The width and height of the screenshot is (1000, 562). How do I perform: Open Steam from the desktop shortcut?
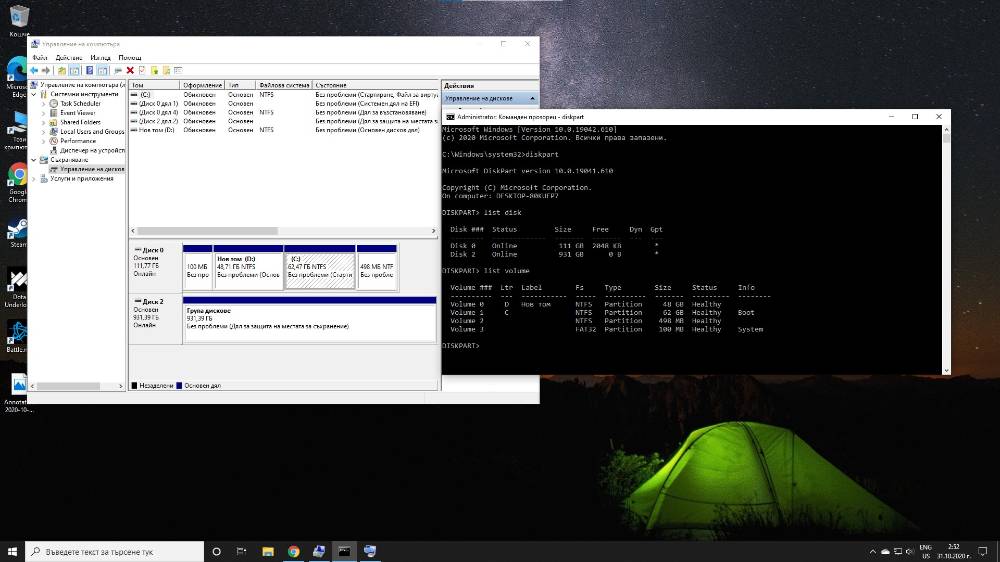[x=17, y=233]
